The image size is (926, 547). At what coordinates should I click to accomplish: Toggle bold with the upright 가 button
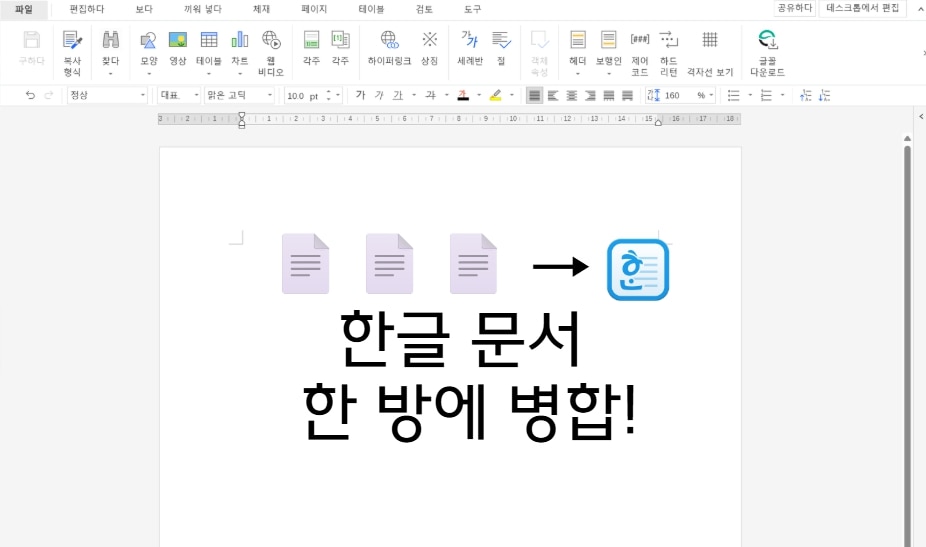[x=360, y=95]
